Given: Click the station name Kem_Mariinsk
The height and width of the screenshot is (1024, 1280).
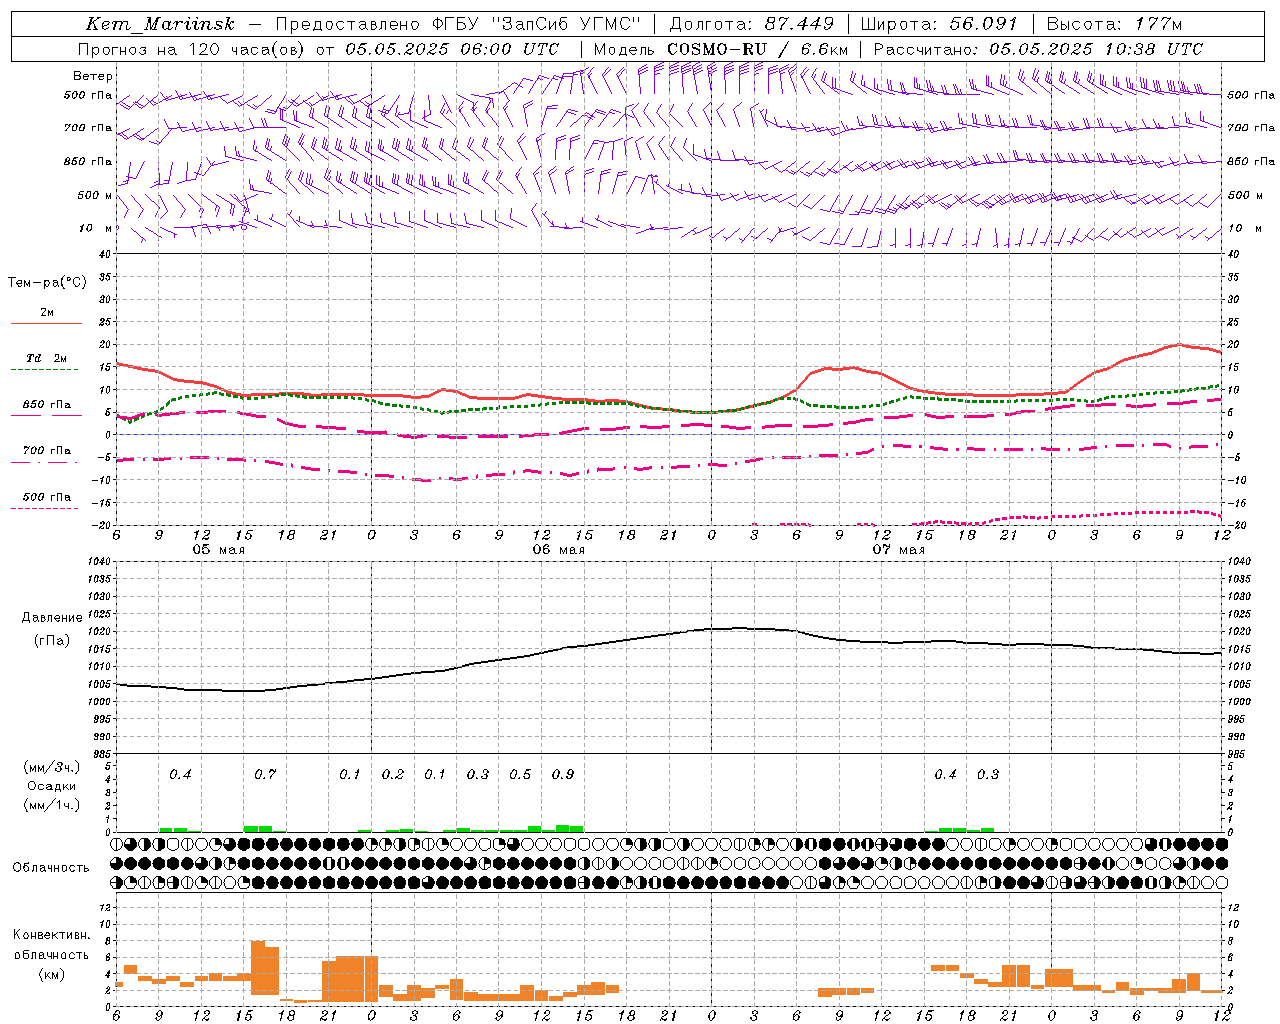Looking at the screenshot, I should click(160, 24).
